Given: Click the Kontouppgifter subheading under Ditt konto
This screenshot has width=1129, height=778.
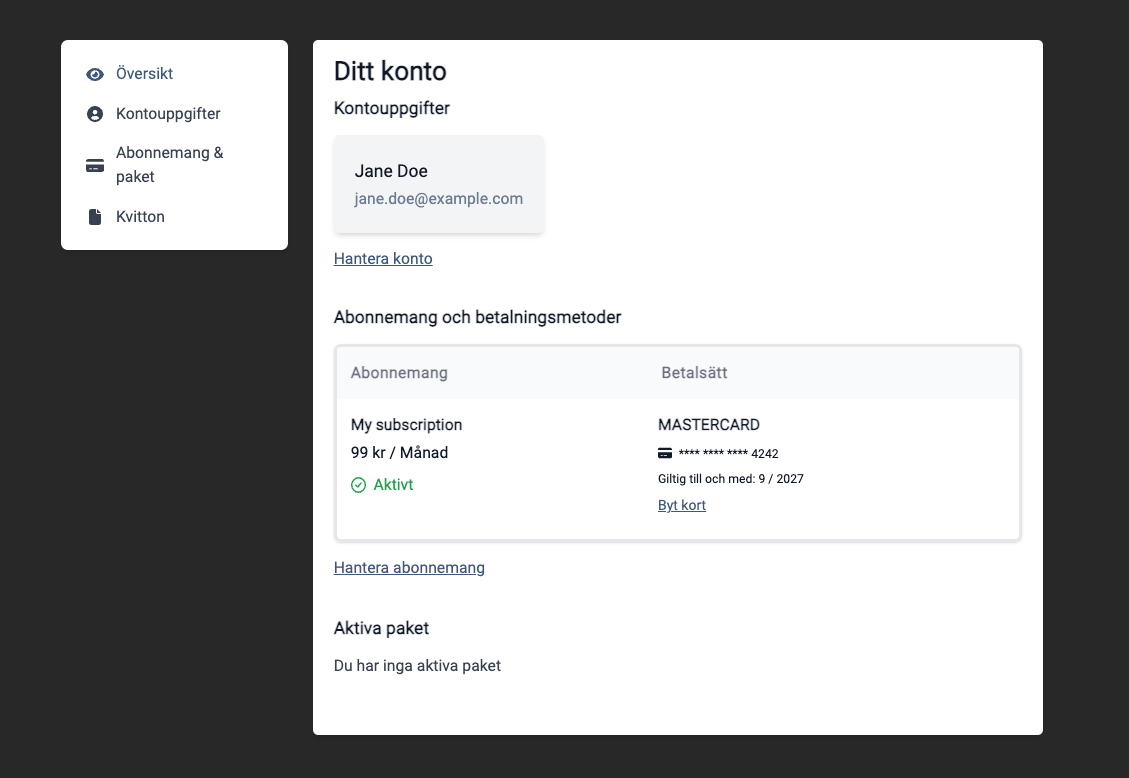Looking at the screenshot, I should [392, 109].
